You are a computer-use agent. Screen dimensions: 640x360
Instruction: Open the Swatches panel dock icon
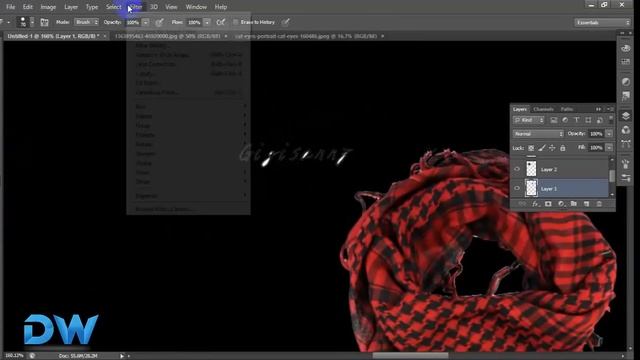(625, 62)
